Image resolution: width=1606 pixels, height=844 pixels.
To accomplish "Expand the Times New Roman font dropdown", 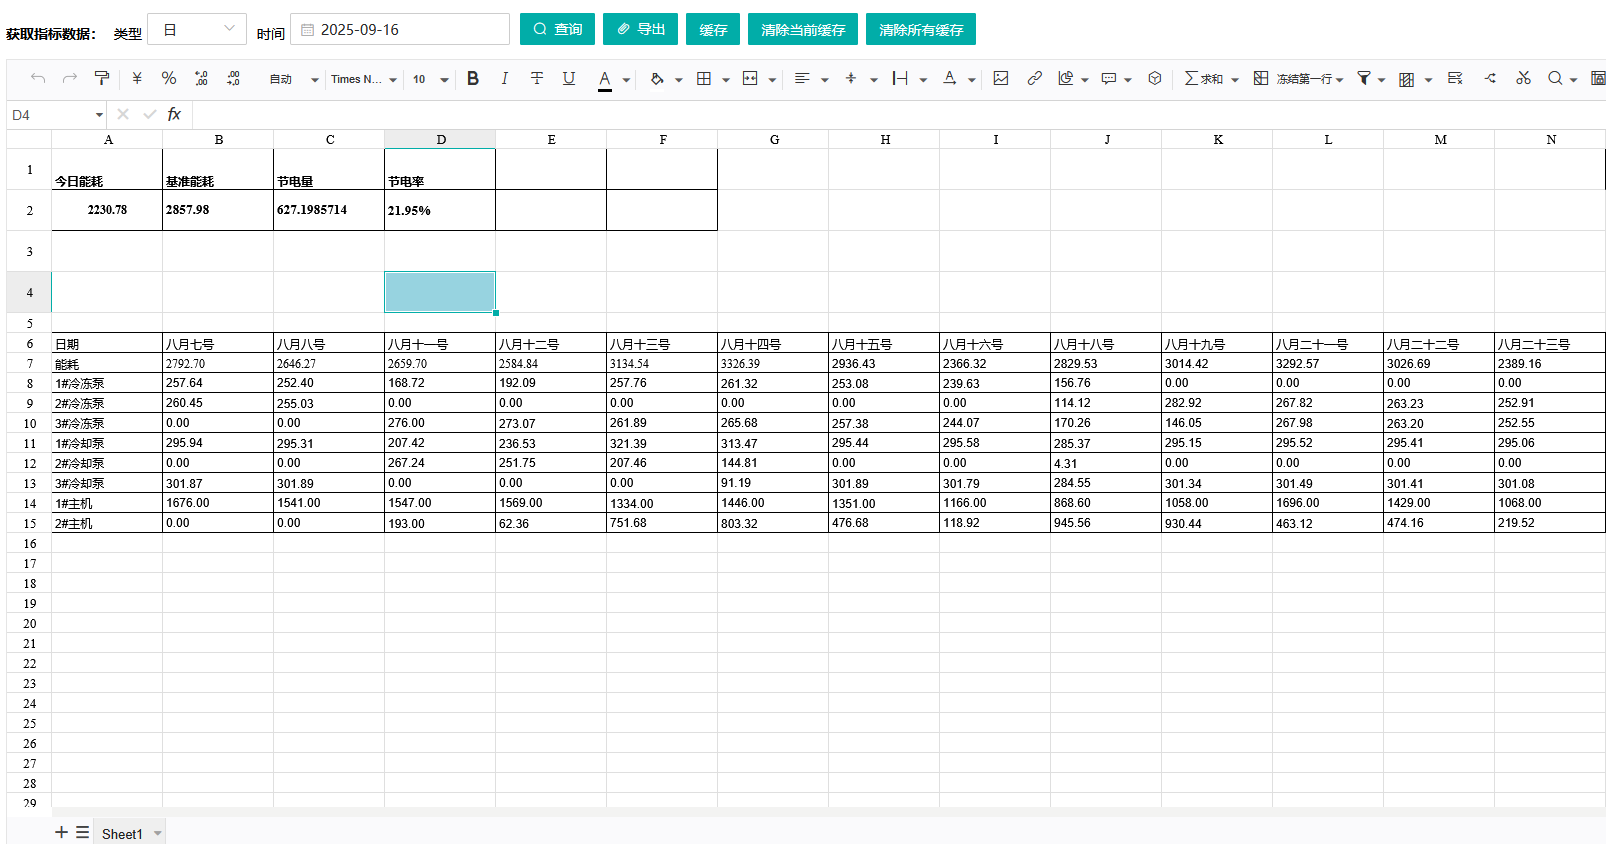I will coord(364,79).
